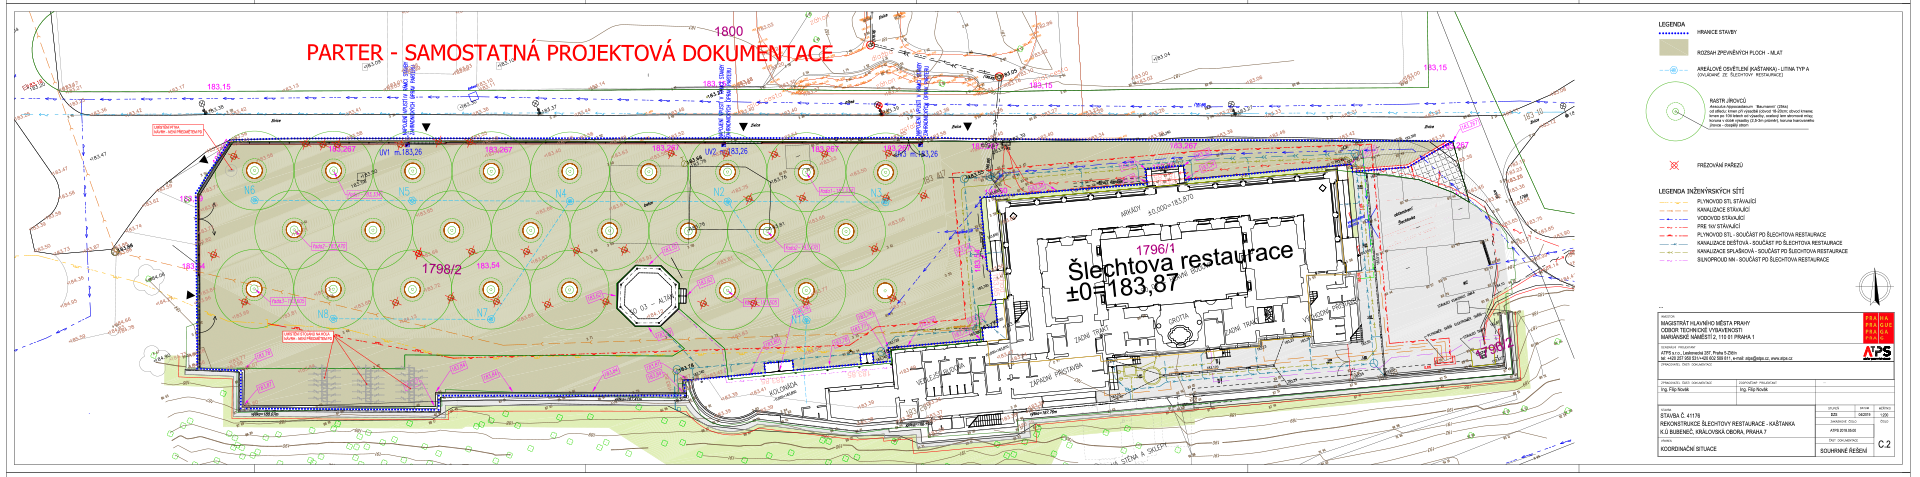
Task: Select the ATPS company logo
Action: (1876, 352)
